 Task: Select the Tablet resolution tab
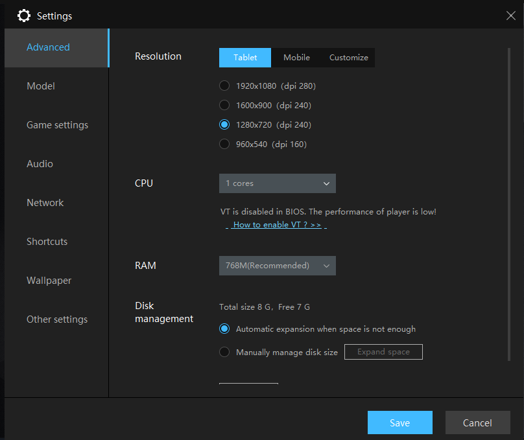[x=245, y=57]
